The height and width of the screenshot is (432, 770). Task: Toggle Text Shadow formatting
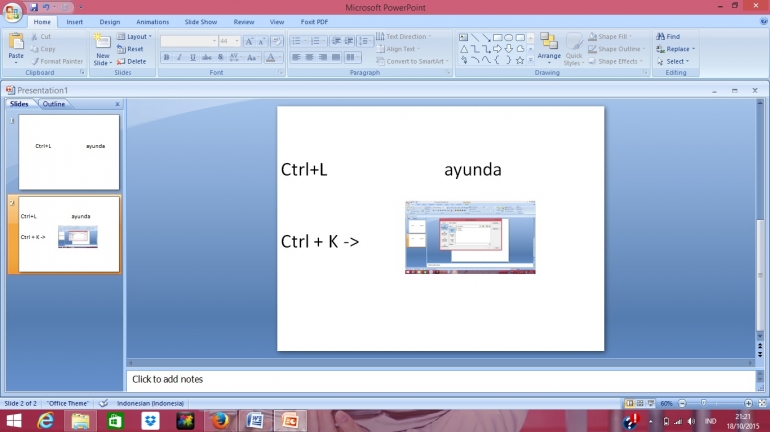[x=220, y=57]
